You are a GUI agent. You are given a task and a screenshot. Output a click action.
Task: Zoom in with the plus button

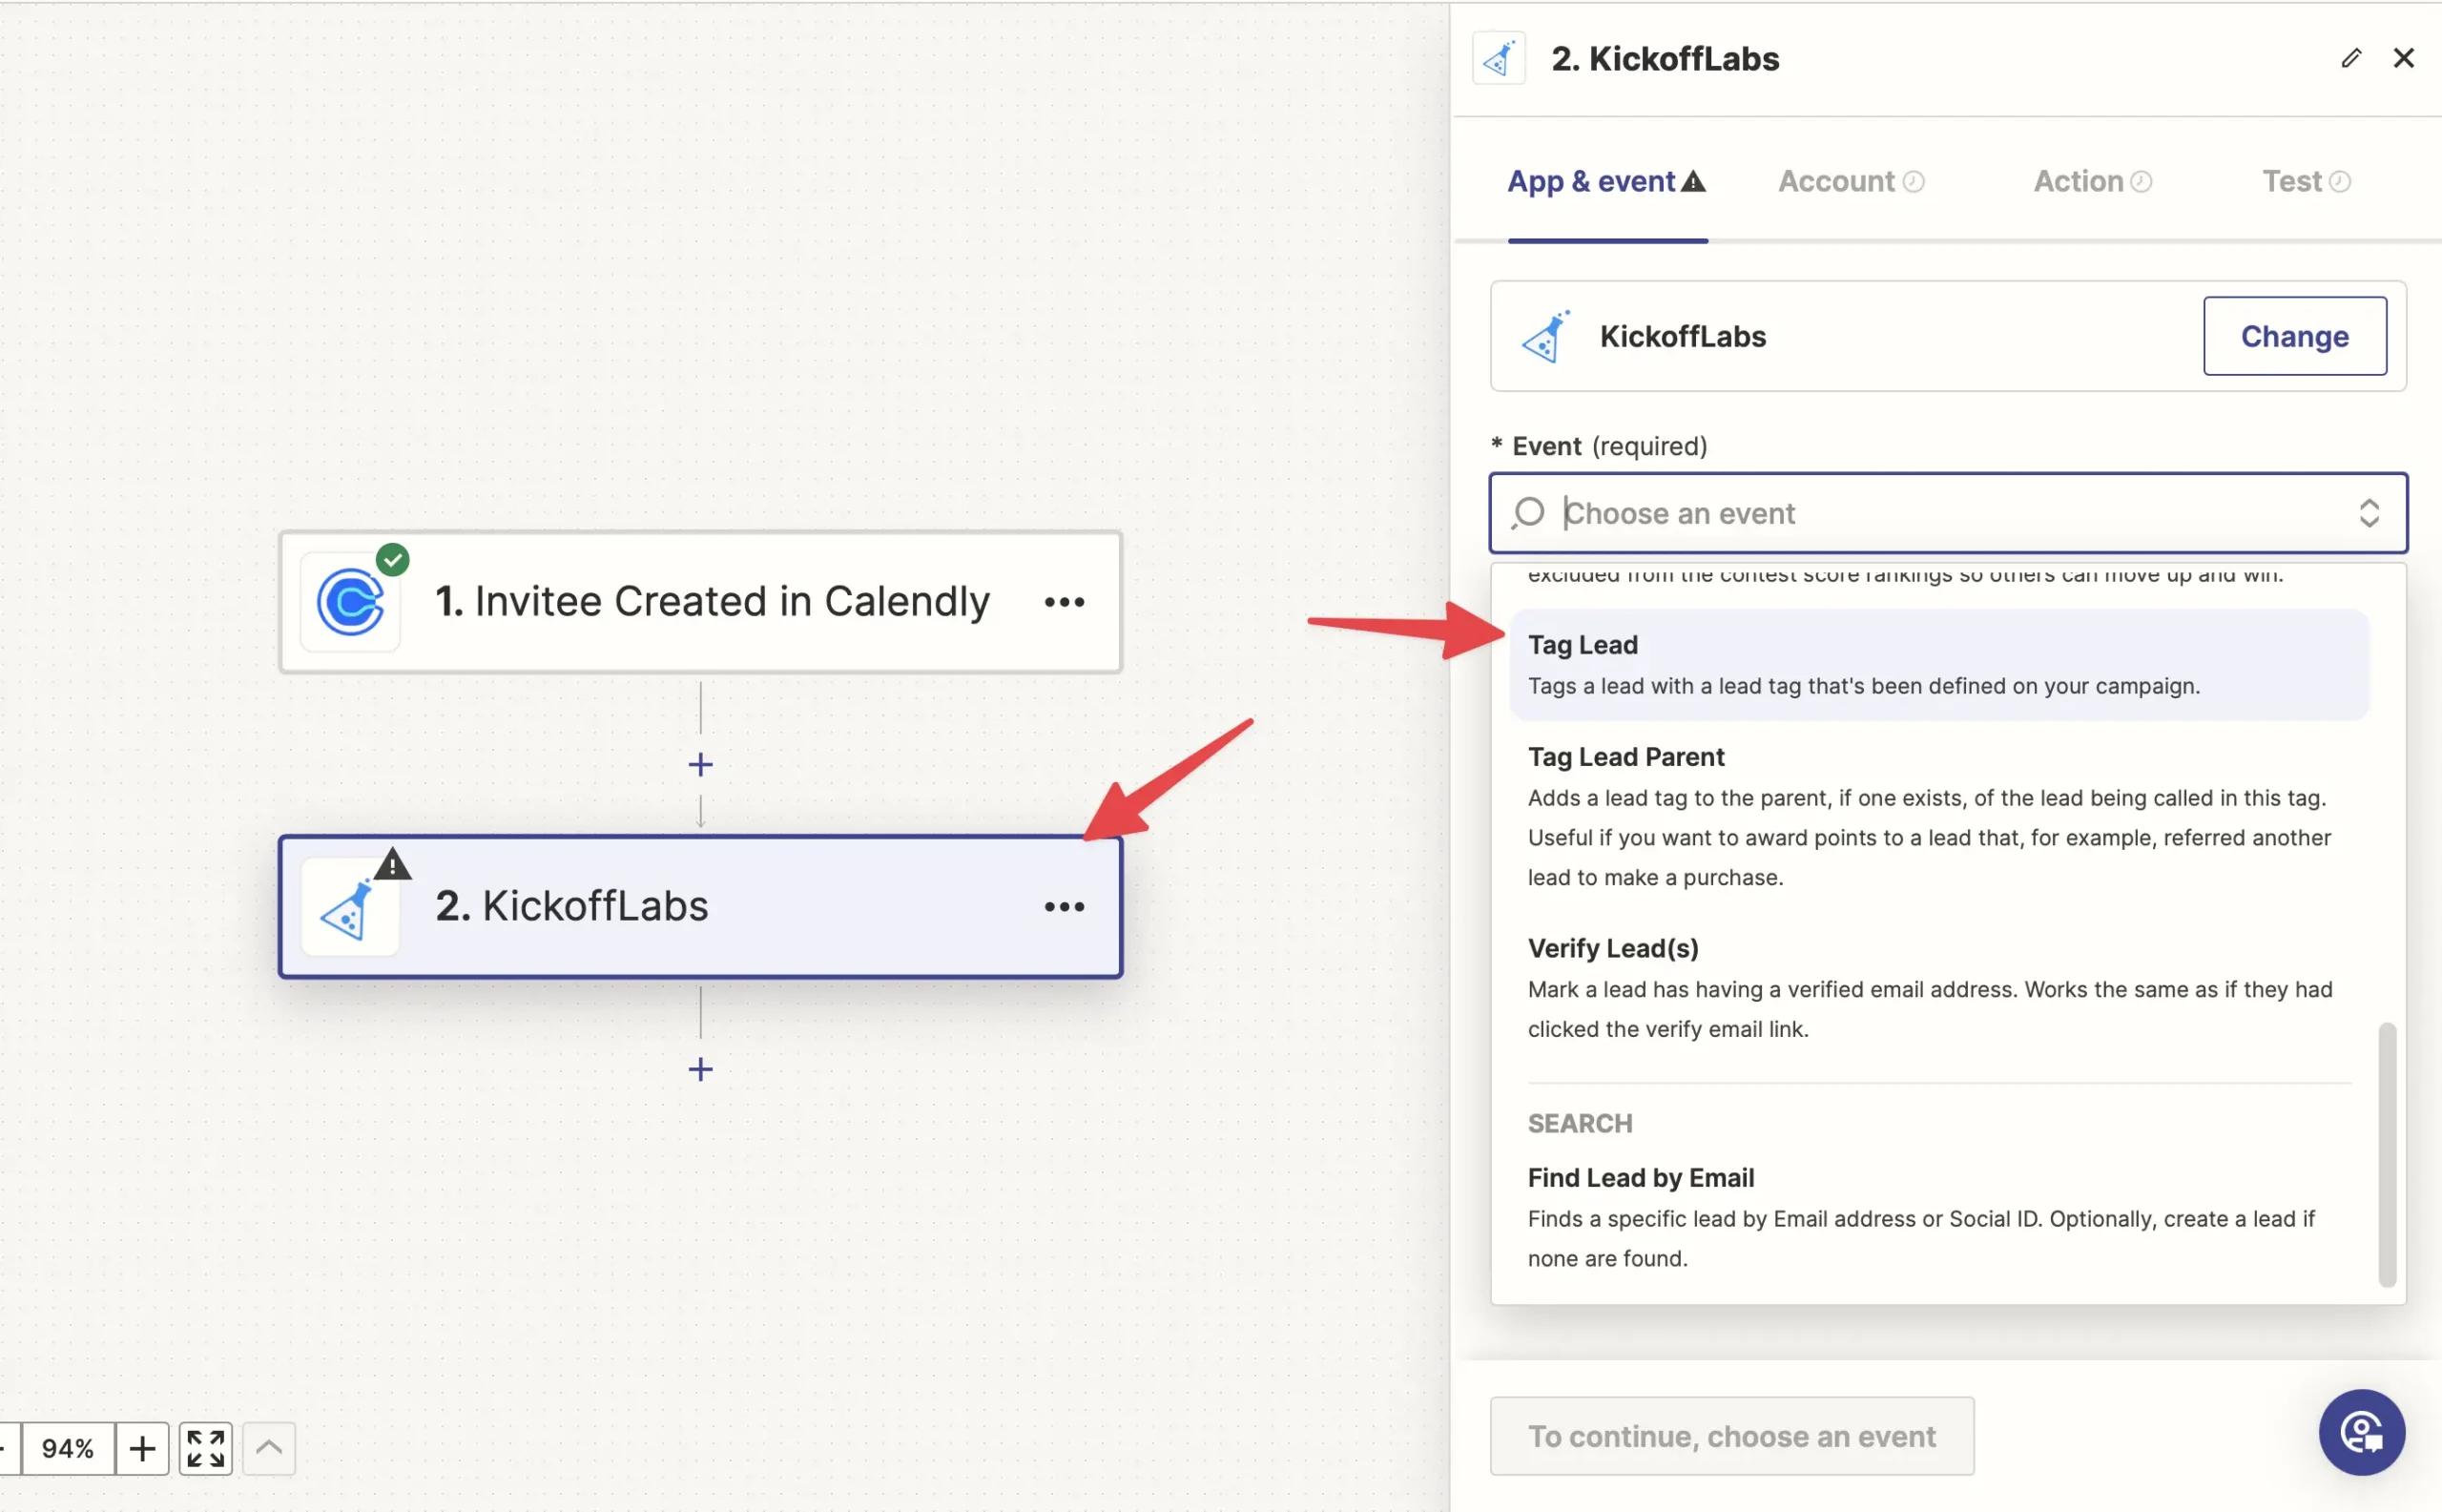point(142,1448)
